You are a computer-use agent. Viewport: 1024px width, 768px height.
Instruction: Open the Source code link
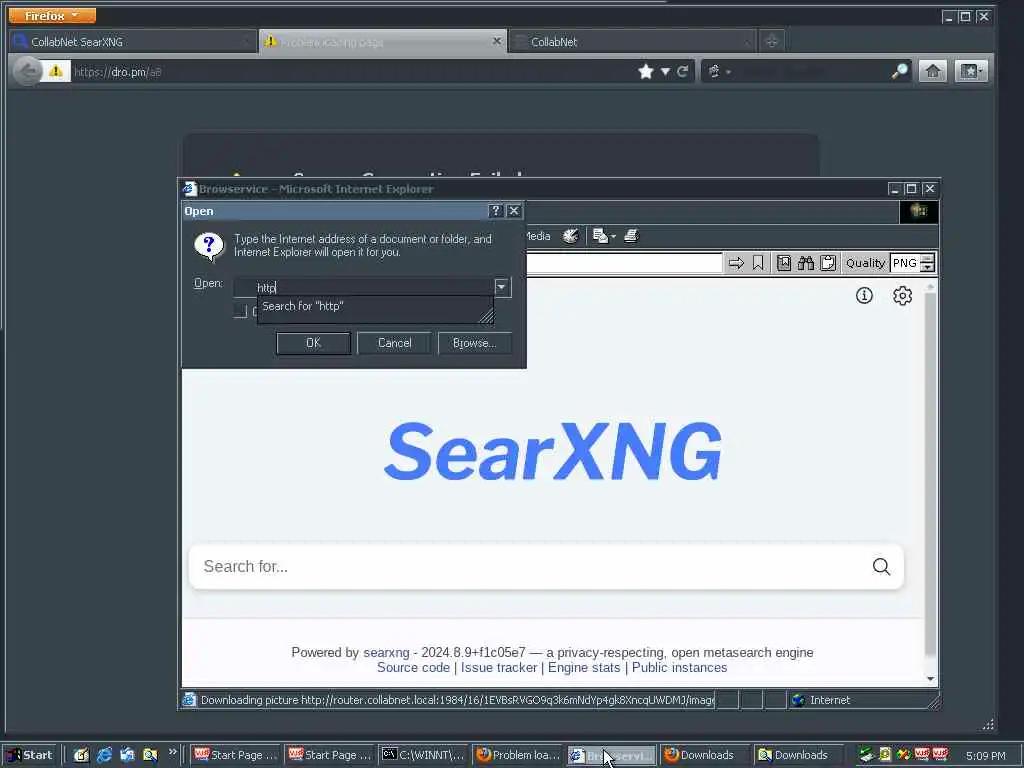(413, 667)
